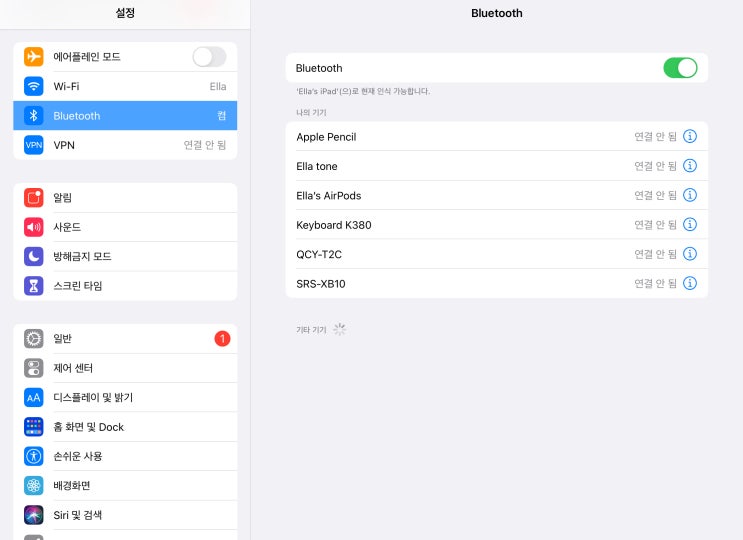Open 홈 화면 및 Dock settings
The height and width of the screenshot is (540, 743).
point(125,427)
